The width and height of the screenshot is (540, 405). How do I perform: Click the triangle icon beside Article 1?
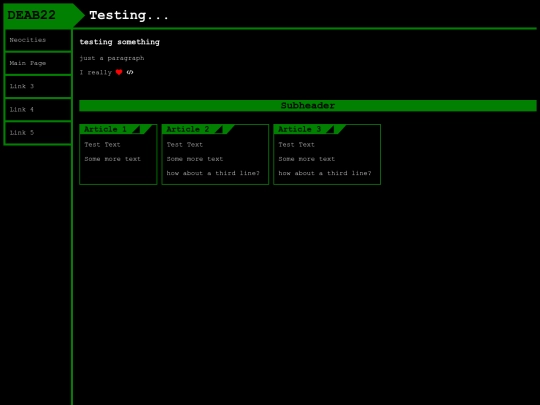tap(136, 129)
